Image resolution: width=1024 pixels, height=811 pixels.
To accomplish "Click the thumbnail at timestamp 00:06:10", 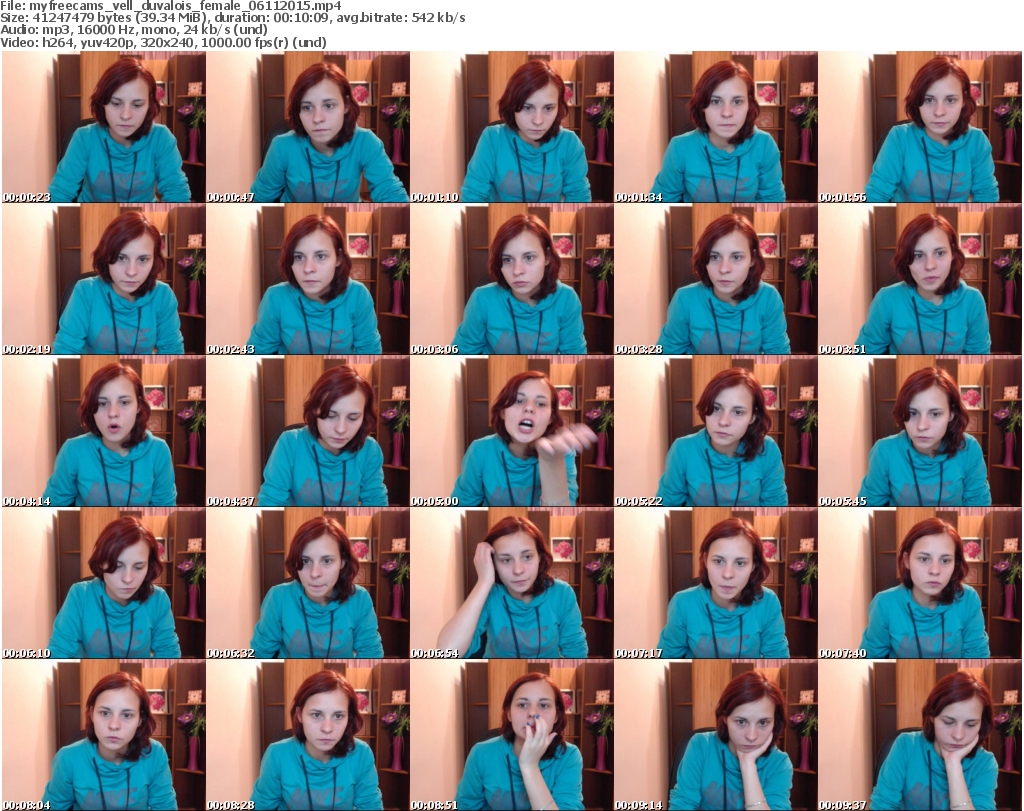I will tap(104, 583).
